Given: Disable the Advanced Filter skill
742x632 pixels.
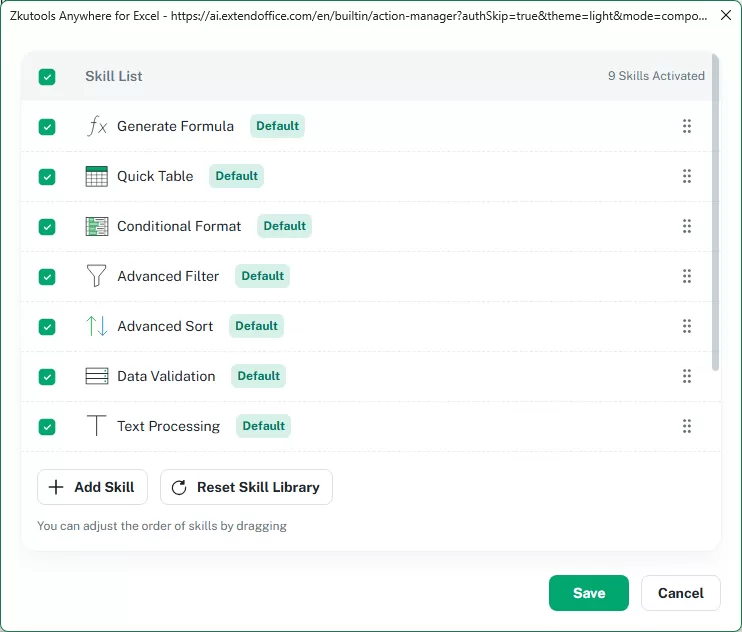Looking at the screenshot, I should coord(47,277).
